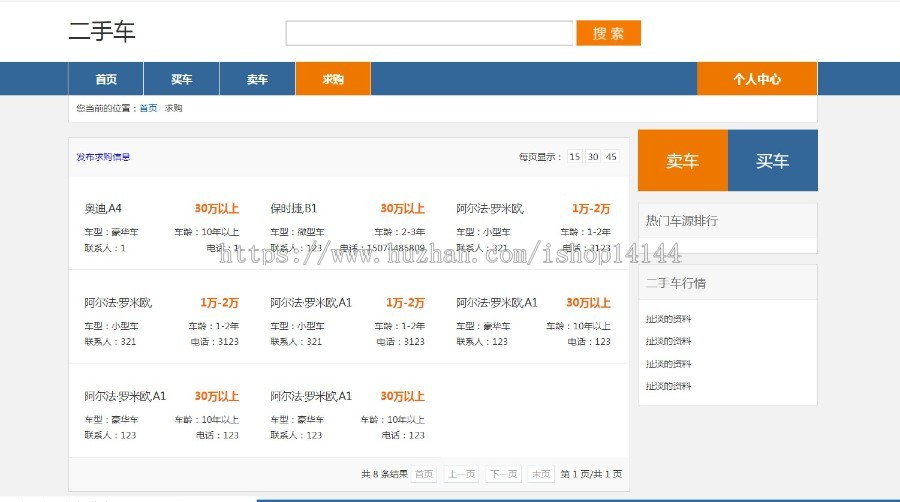Open the 卖车 tab in the navigation bar
The image size is (900, 502).
(x=257, y=79)
